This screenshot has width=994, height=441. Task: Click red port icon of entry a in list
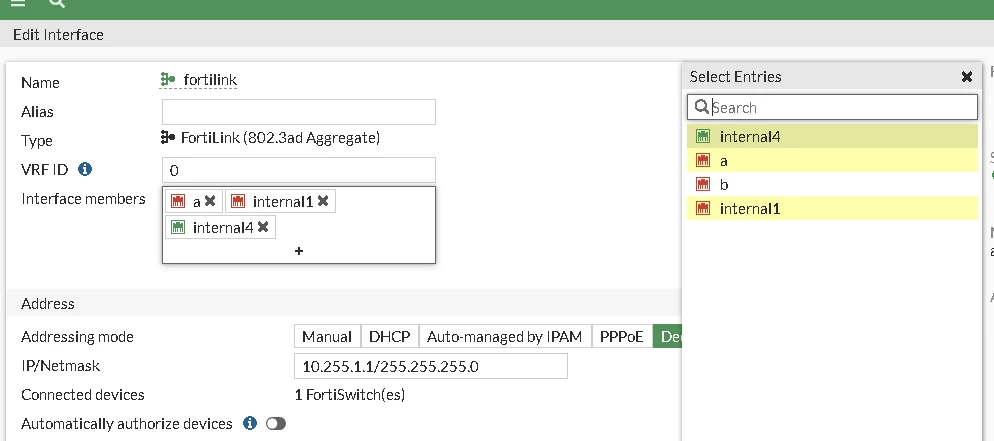(x=702, y=160)
